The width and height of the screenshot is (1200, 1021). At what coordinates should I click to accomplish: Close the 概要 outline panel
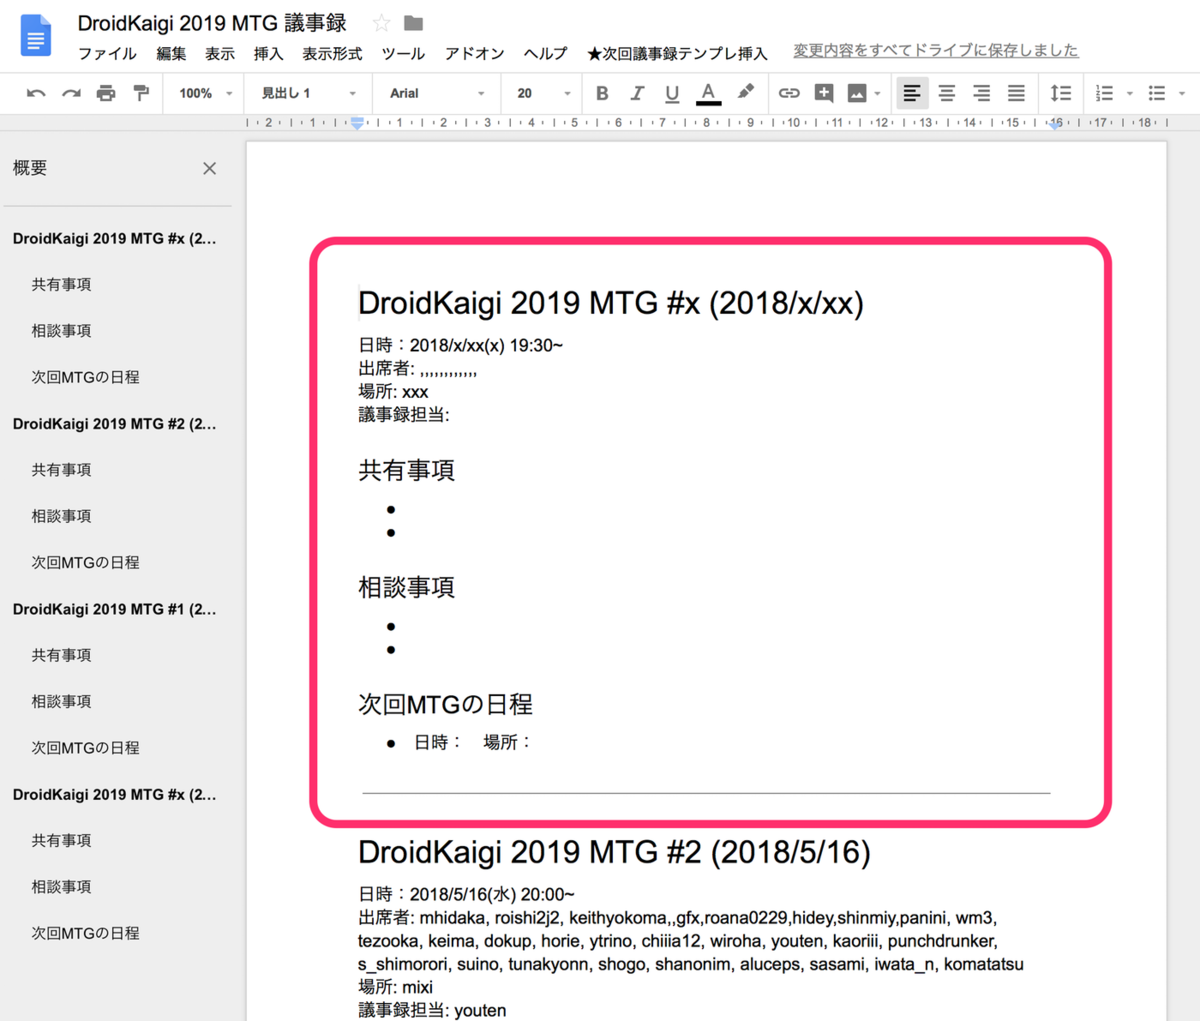tap(209, 168)
